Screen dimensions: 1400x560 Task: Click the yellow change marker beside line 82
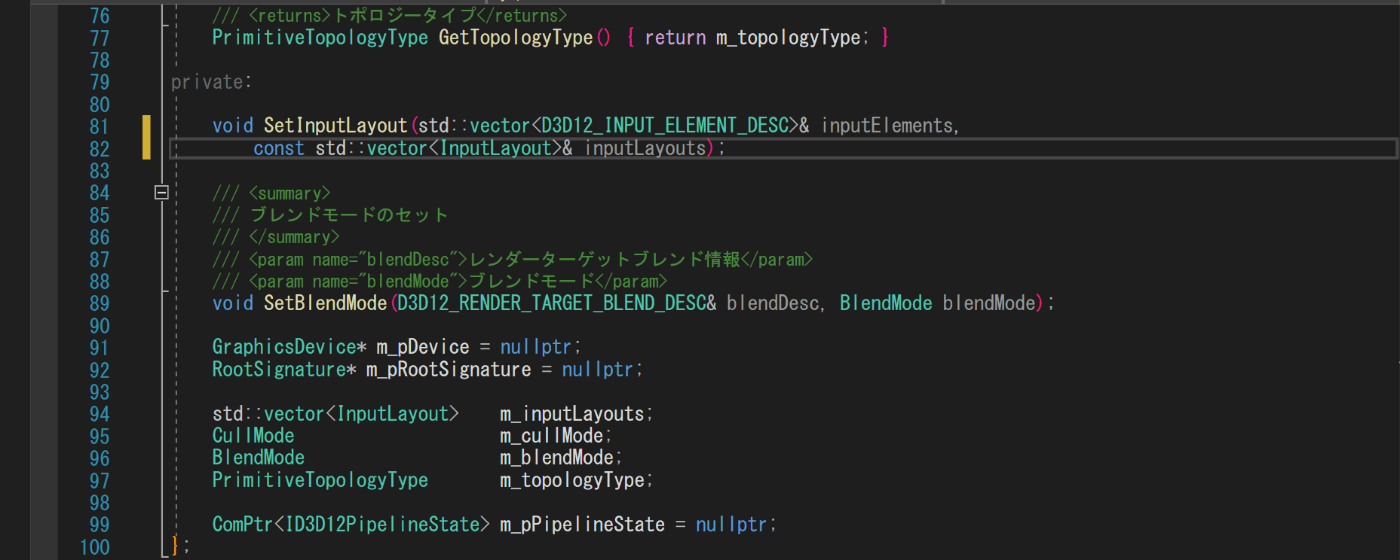click(x=146, y=148)
